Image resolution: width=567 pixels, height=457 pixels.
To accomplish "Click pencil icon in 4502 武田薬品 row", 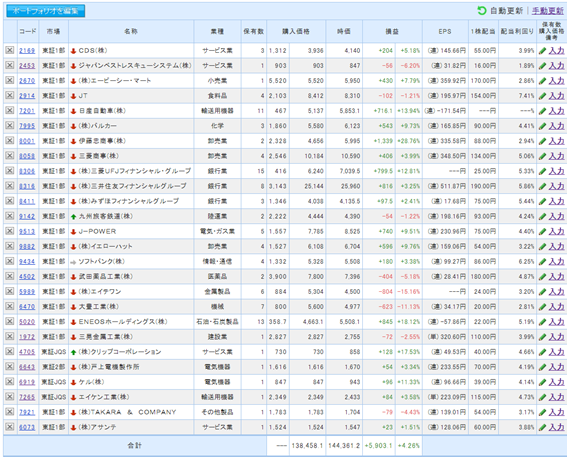I will tap(542, 277).
